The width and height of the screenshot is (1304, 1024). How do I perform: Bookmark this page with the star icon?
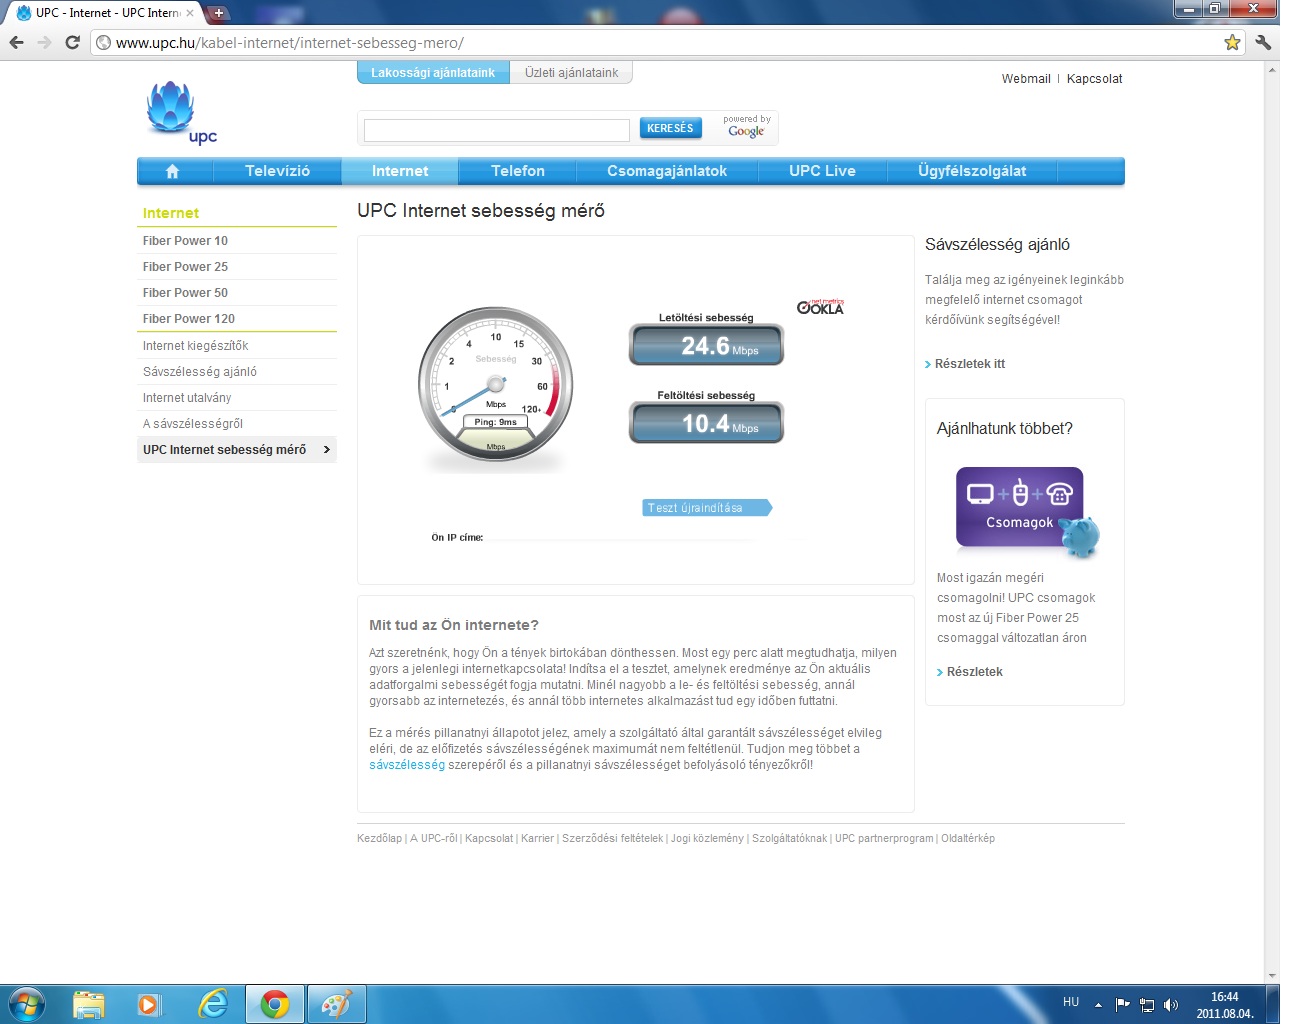click(1232, 42)
